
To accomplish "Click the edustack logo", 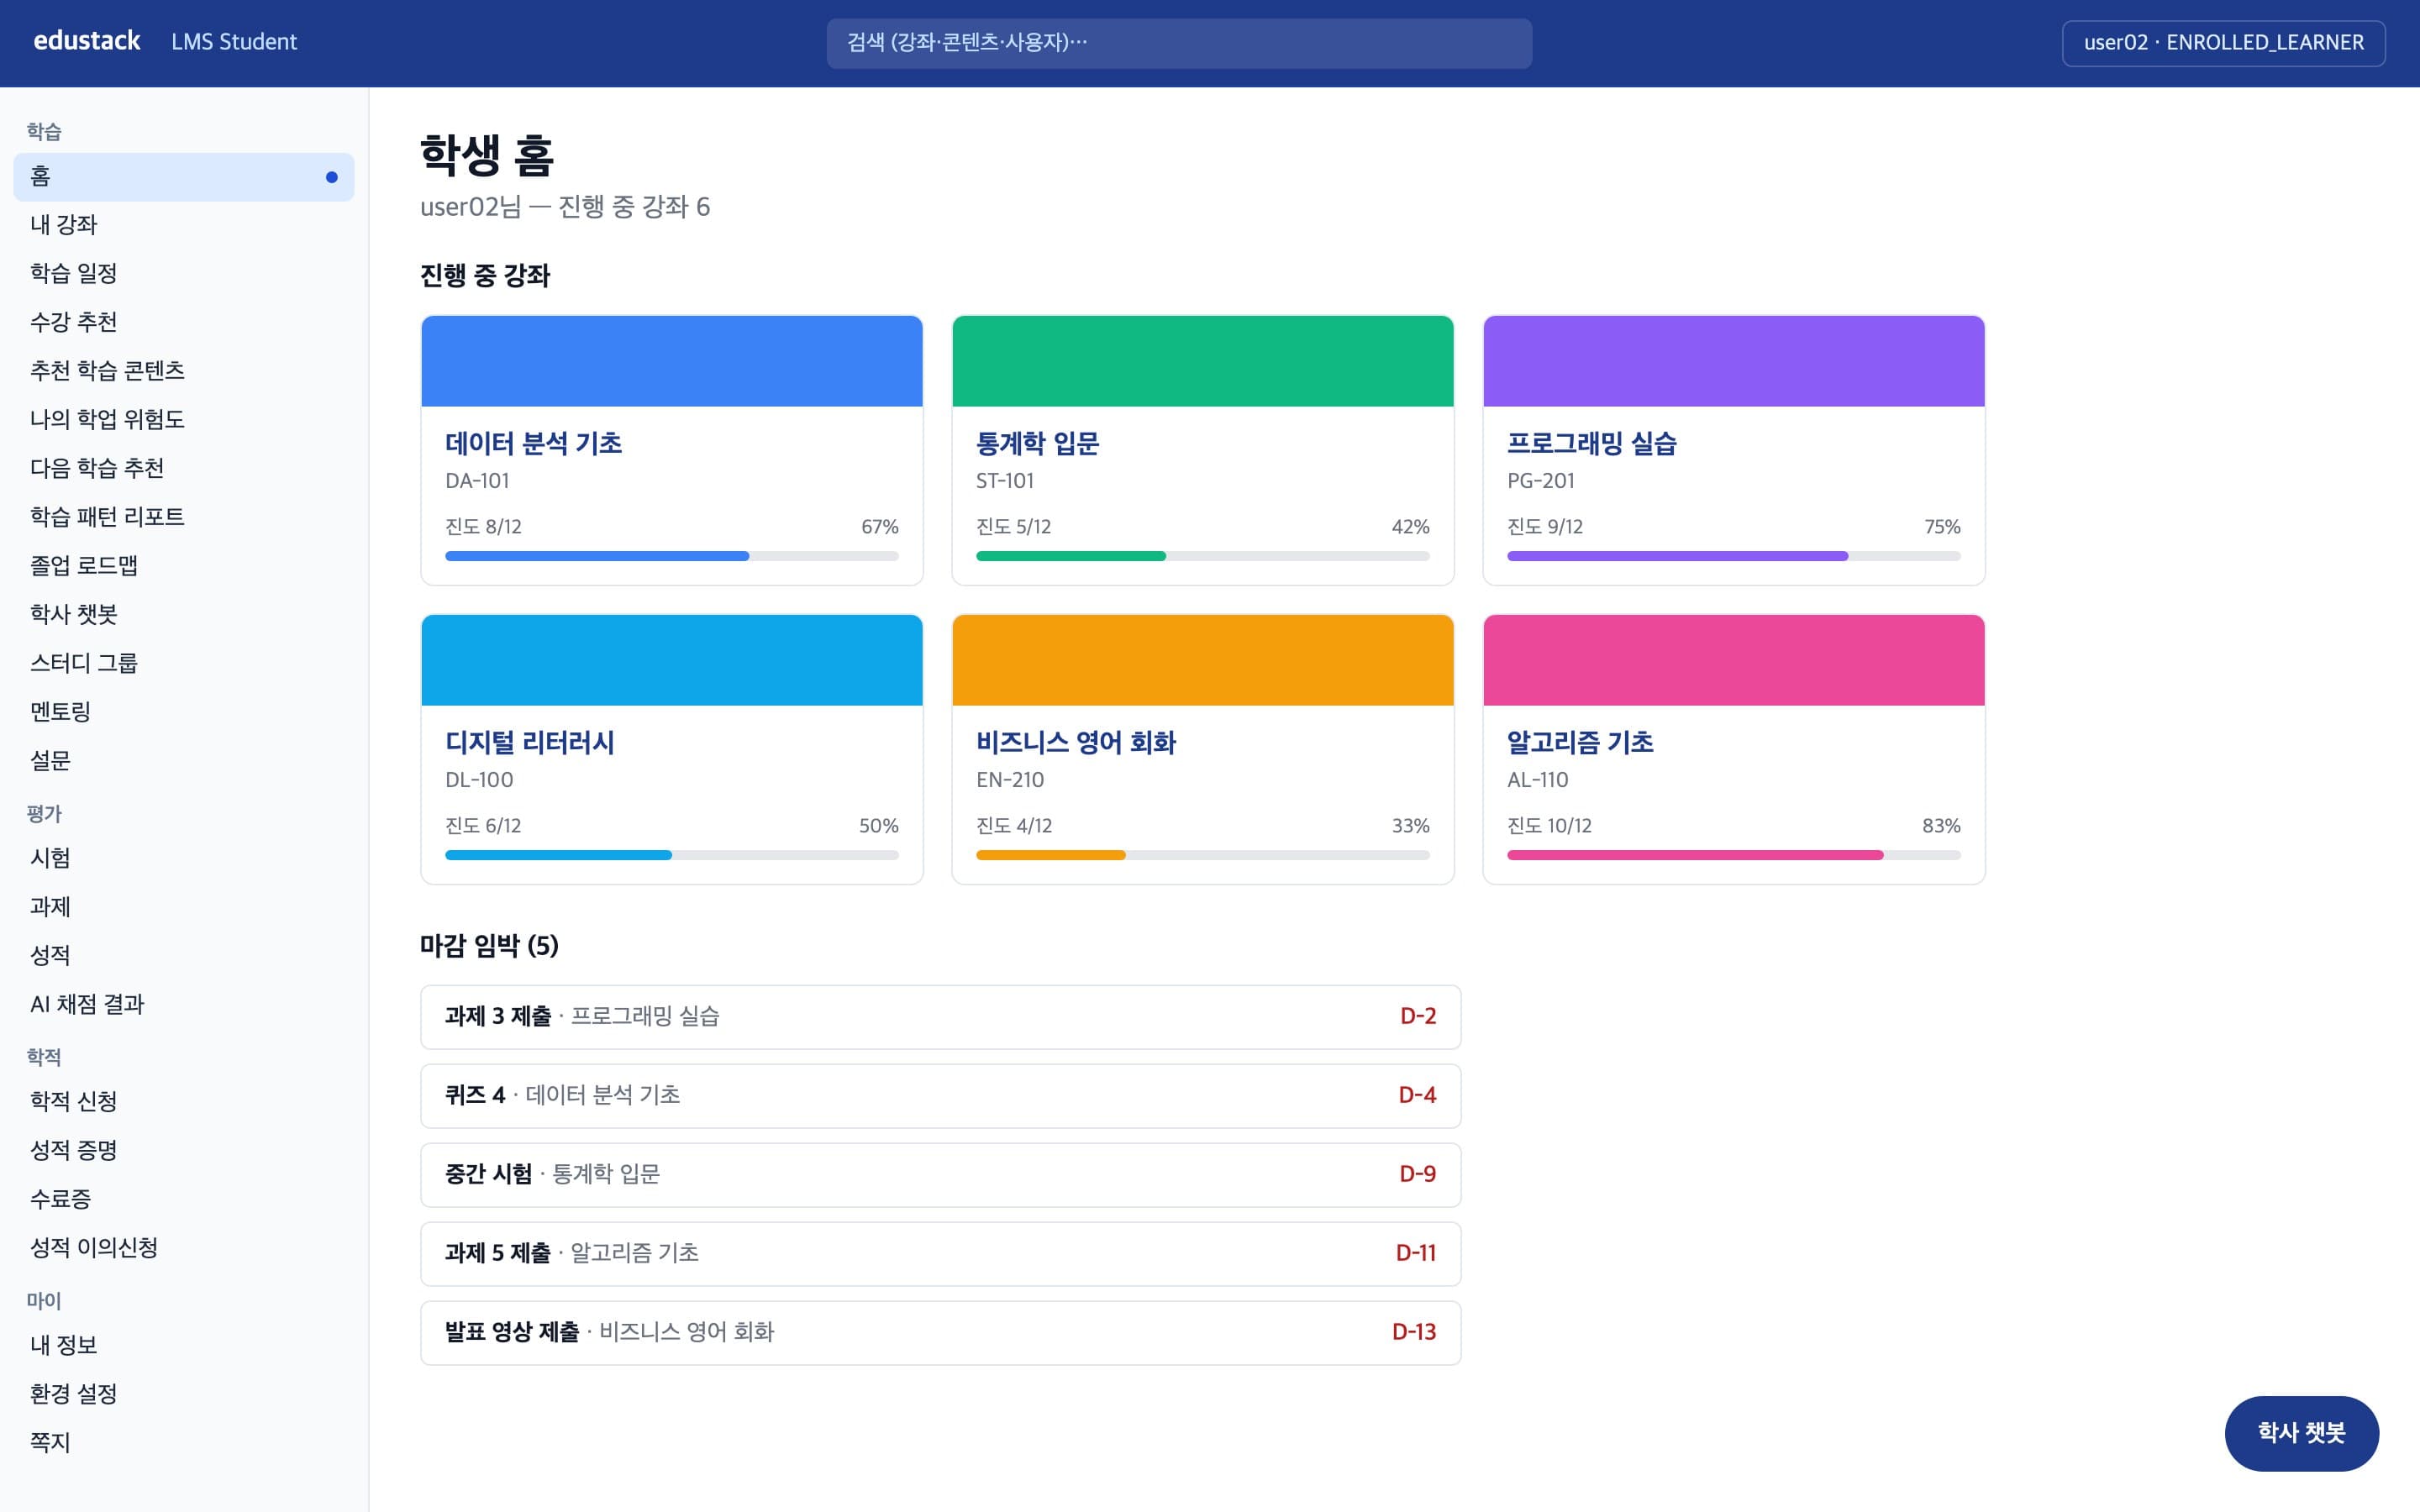I will [x=87, y=41].
